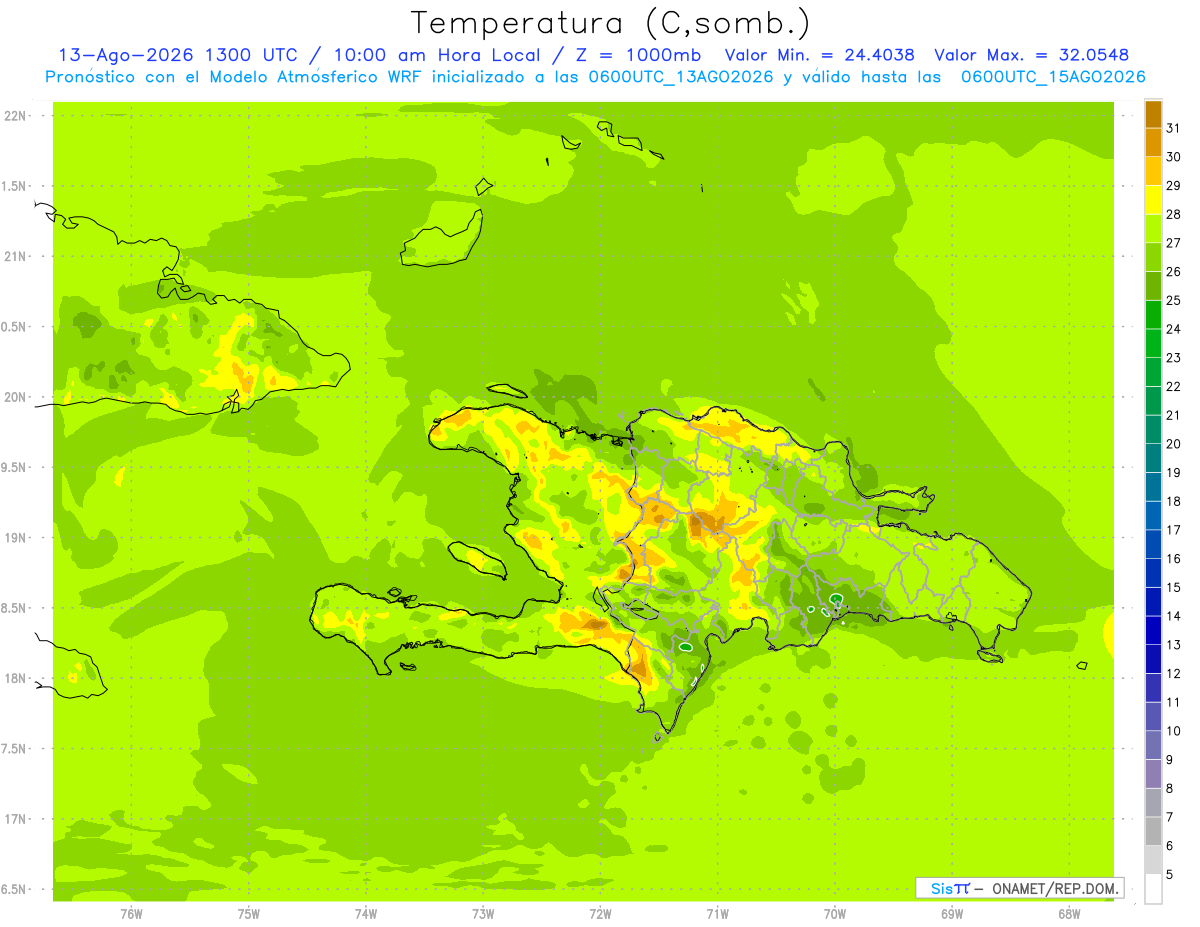
Task: Pick the gold swatch between colorbar labels 29 and 30
Action: point(1153,171)
